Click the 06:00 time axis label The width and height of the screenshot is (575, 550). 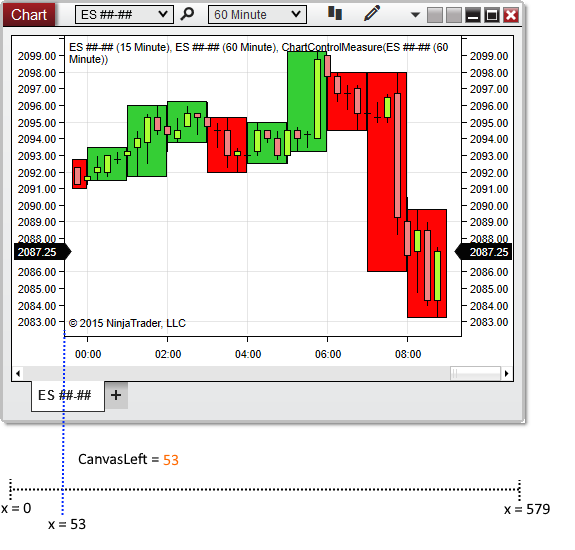328,354
